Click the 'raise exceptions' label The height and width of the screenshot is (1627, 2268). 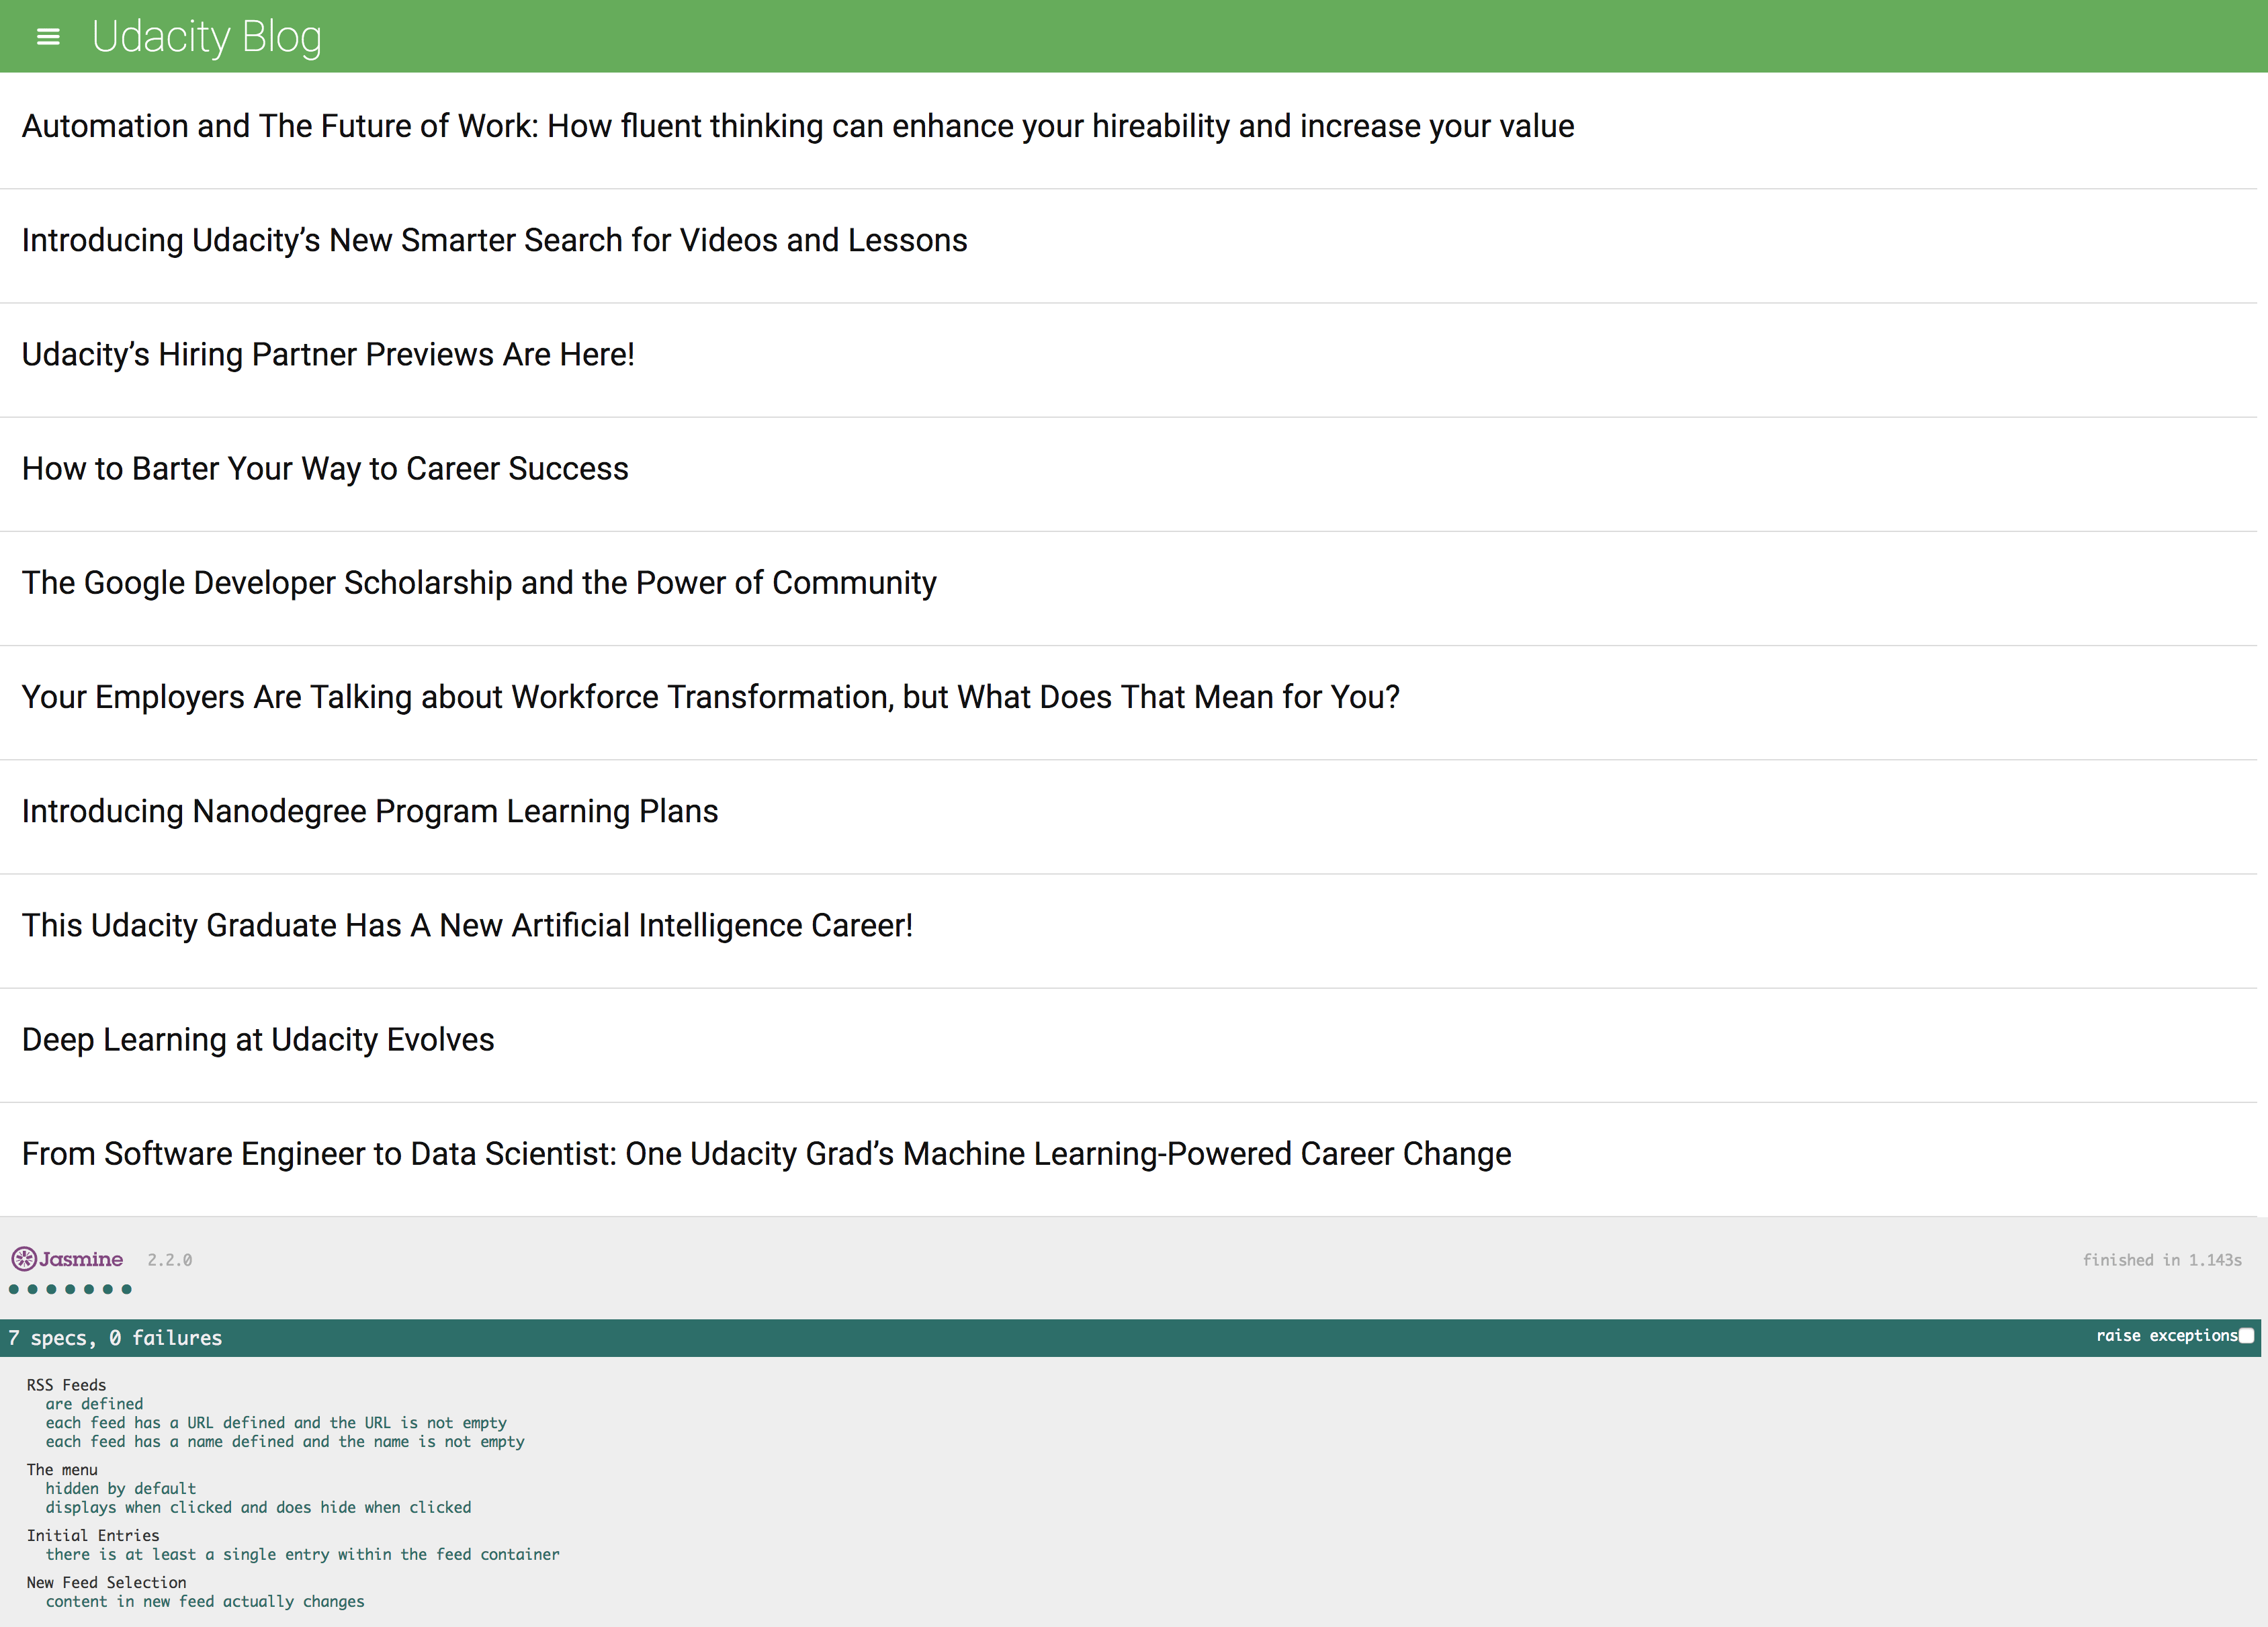point(2167,1336)
